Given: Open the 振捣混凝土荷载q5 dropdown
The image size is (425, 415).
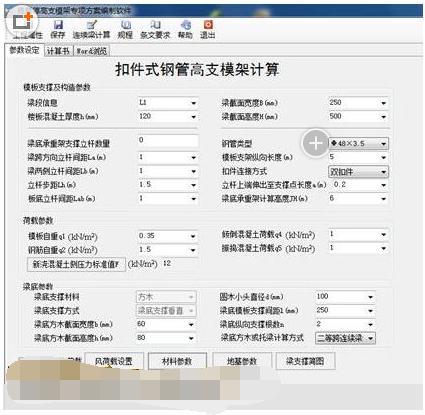Looking at the screenshot, I should pyautogui.click(x=358, y=248).
